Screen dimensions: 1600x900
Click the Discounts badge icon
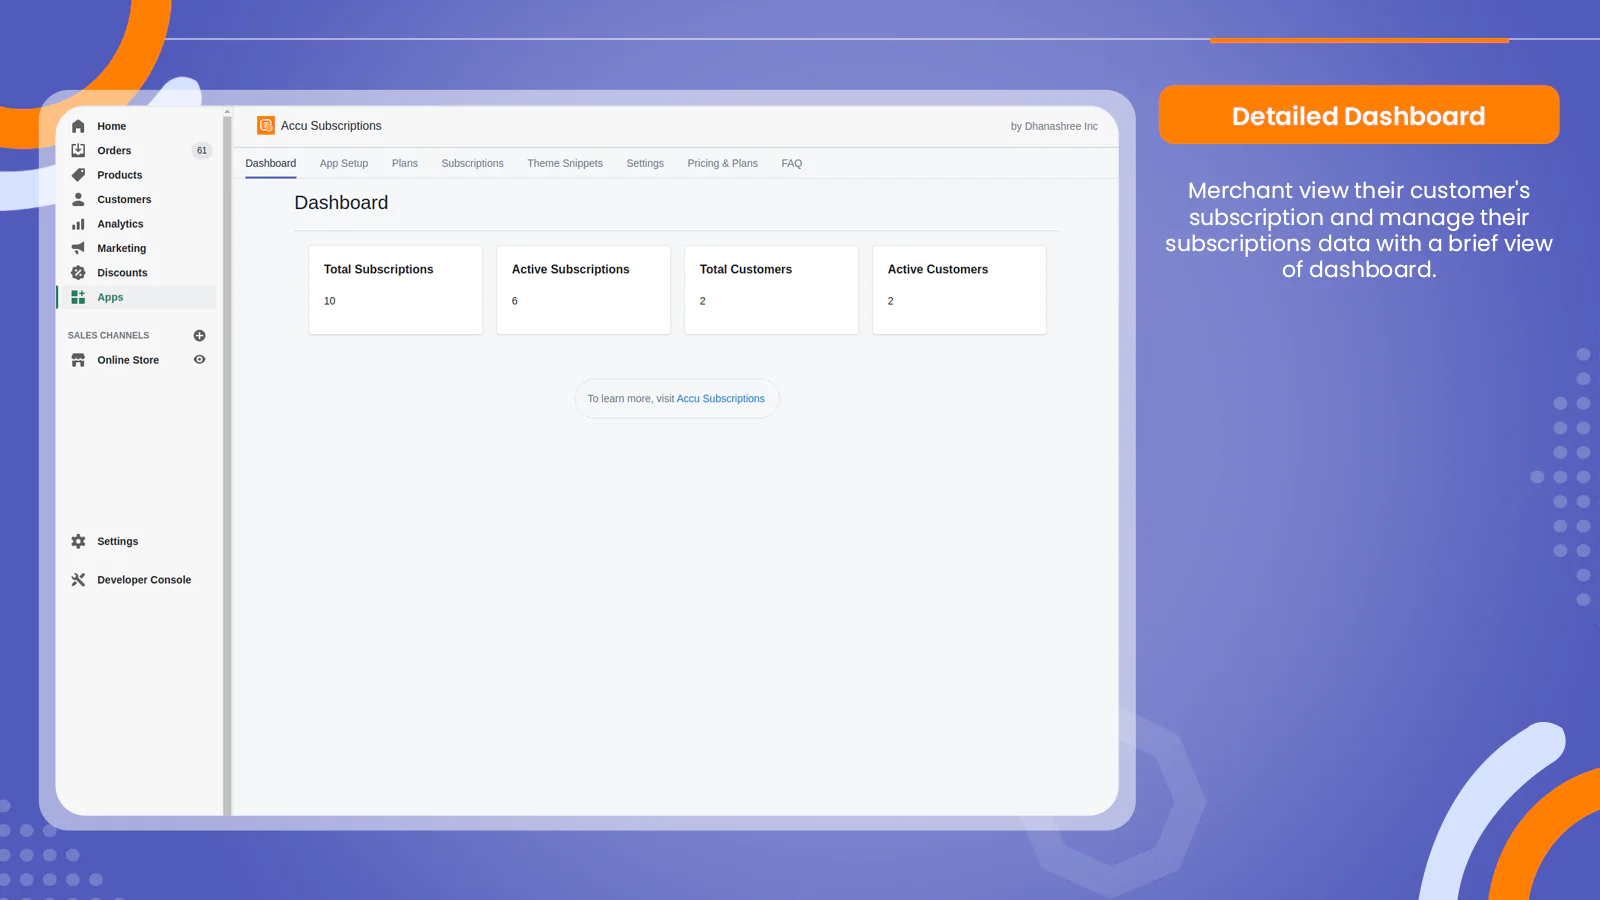pyautogui.click(x=78, y=272)
